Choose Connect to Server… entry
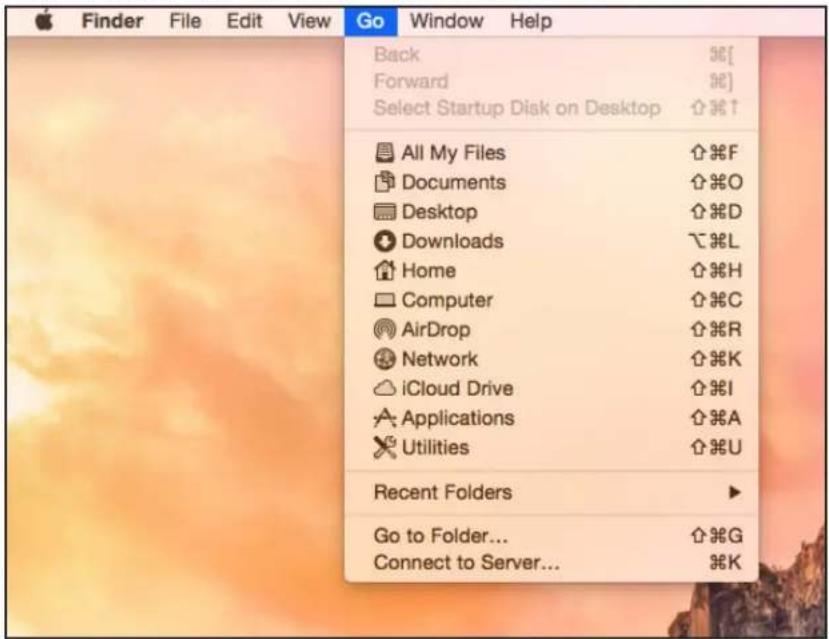 [551, 562]
